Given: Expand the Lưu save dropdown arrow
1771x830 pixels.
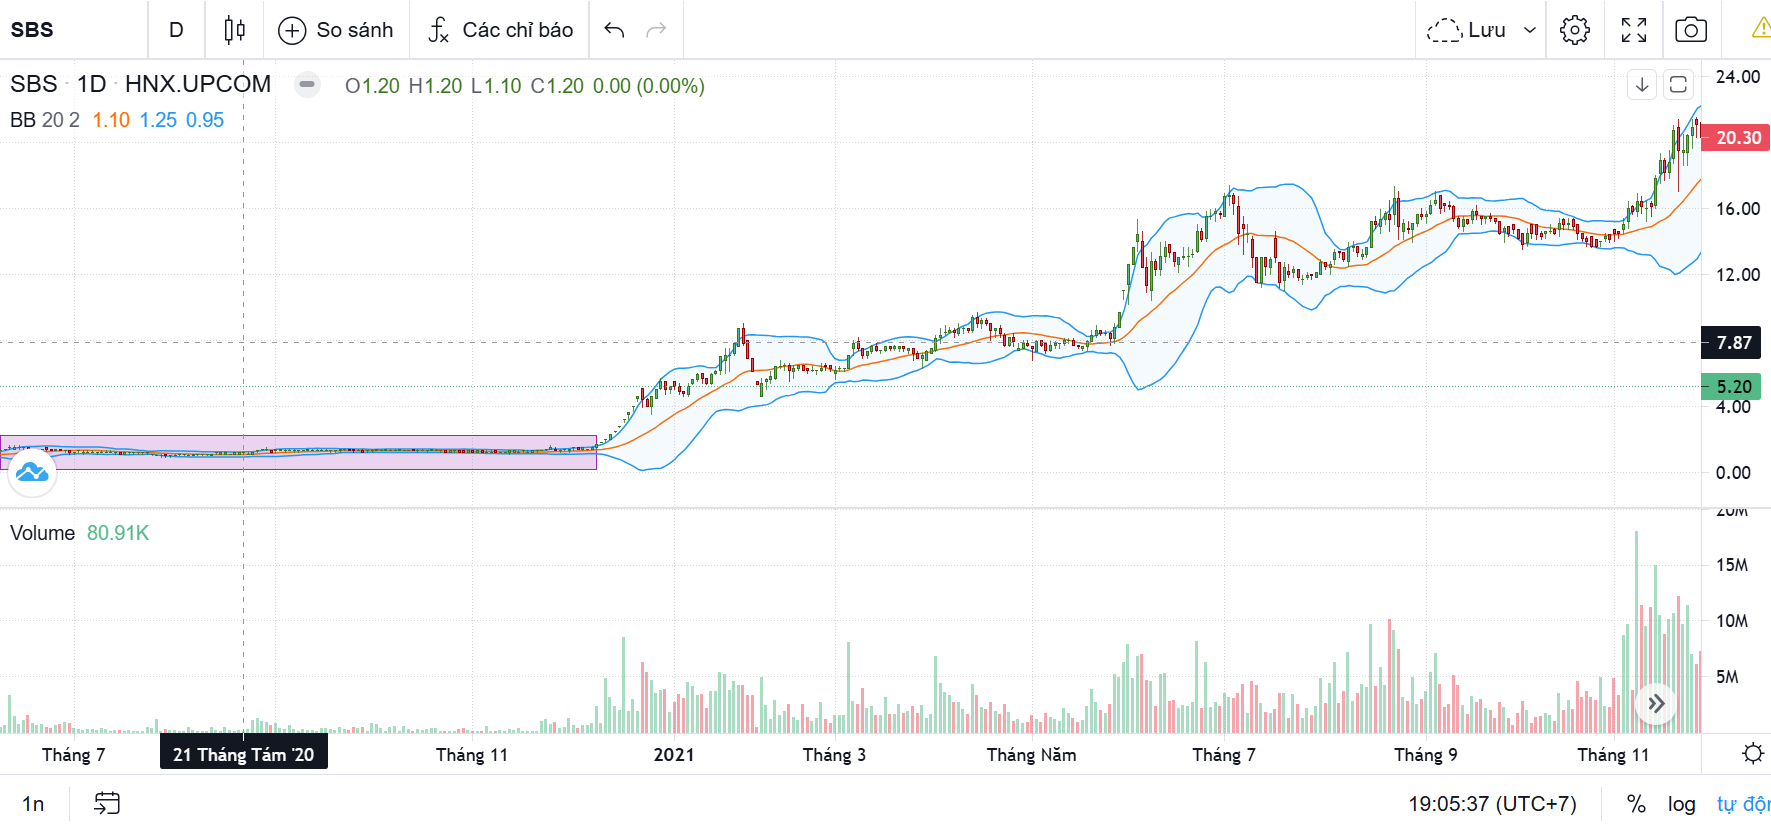Looking at the screenshot, I should [x=1529, y=30].
